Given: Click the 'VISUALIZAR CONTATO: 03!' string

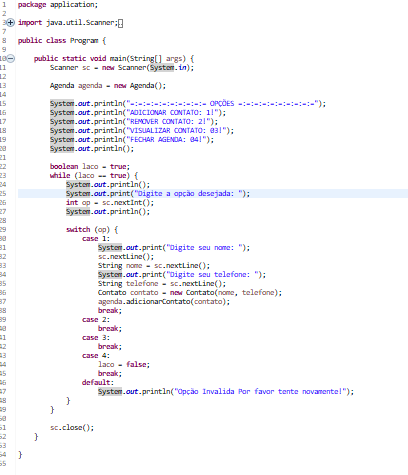Looking at the screenshot, I should click(x=176, y=131).
